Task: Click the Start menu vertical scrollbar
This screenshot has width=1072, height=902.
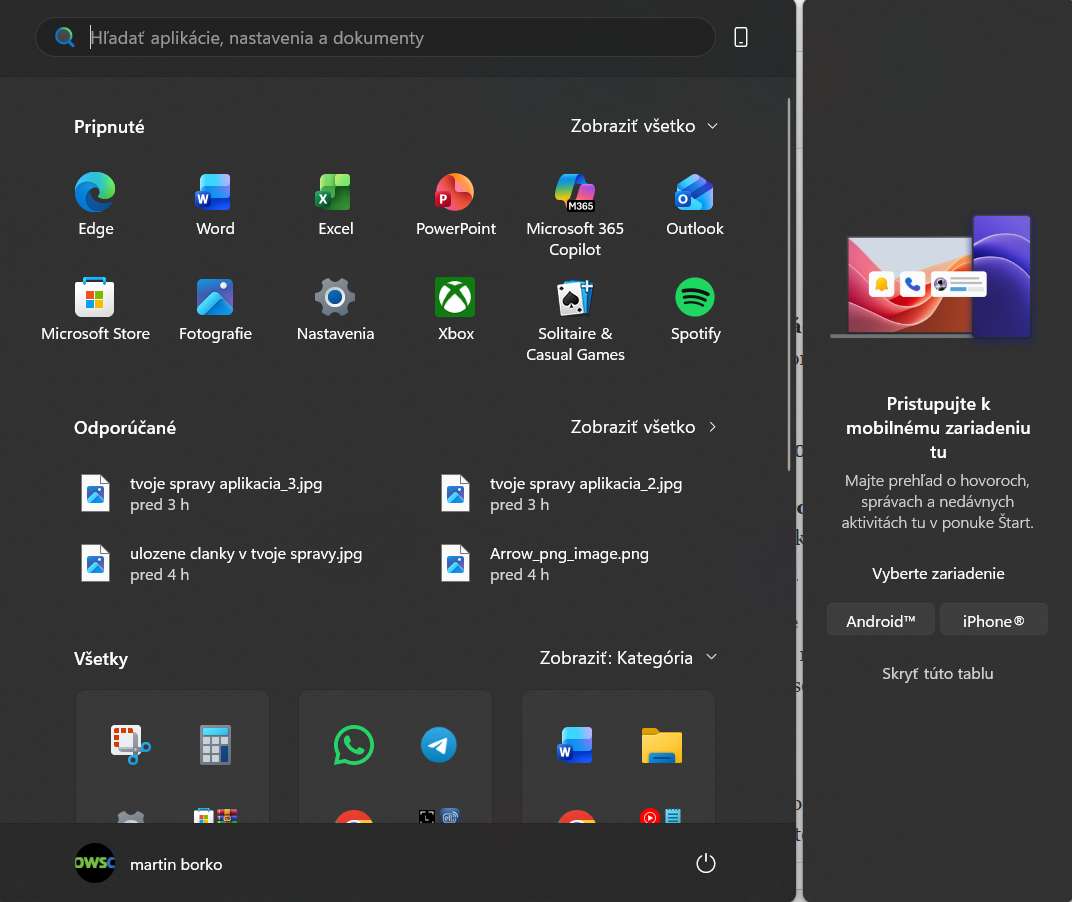Action: [x=789, y=284]
